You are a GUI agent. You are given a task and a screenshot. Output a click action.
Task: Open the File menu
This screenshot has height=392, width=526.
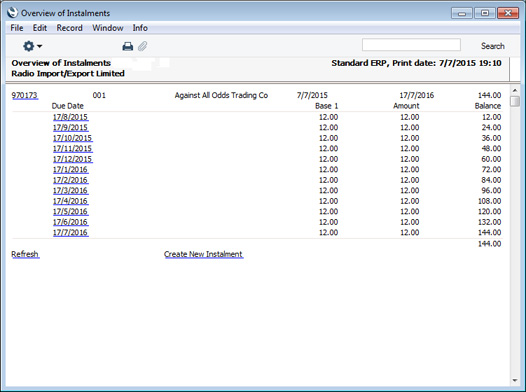point(17,28)
